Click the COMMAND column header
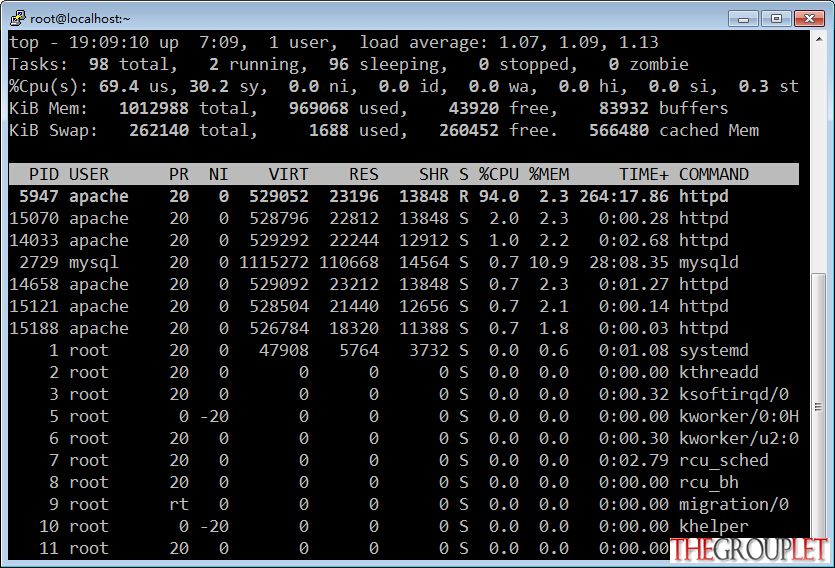Screen dimensions: 835x568 [x=714, y=174]
